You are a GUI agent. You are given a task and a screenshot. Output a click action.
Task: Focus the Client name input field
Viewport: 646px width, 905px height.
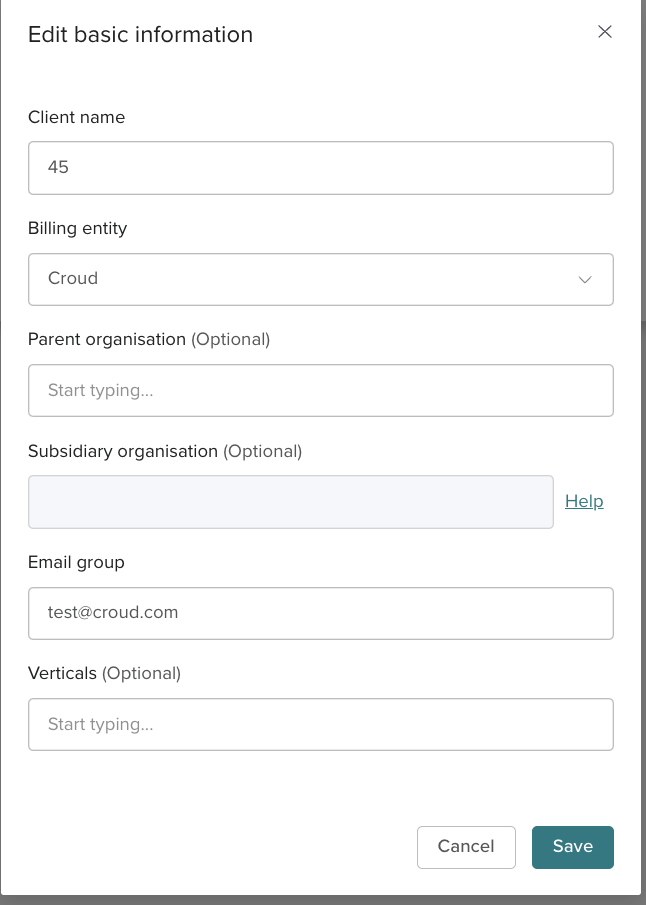point(320,167)
